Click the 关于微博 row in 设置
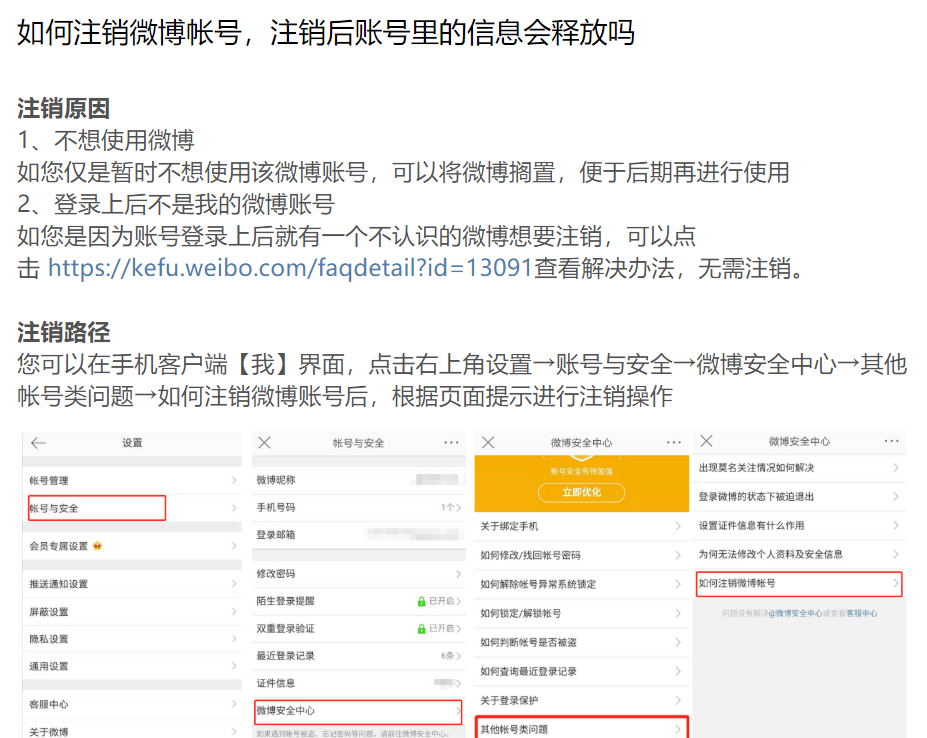927x738 pixels. pyautogui.click(x=132, y=730)
